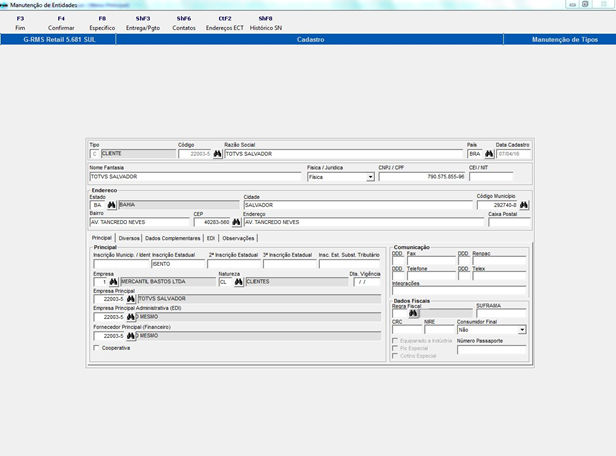Open the Física / Jurídica dropdown
Image resolution: width=616 pixels, height=456 pixels.
(x=370, y=177)
